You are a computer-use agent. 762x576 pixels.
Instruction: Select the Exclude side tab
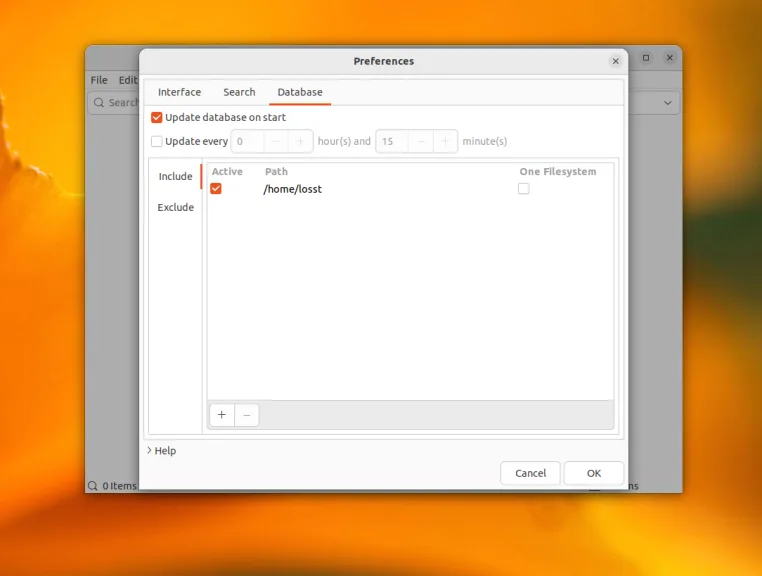coord(175,207)
